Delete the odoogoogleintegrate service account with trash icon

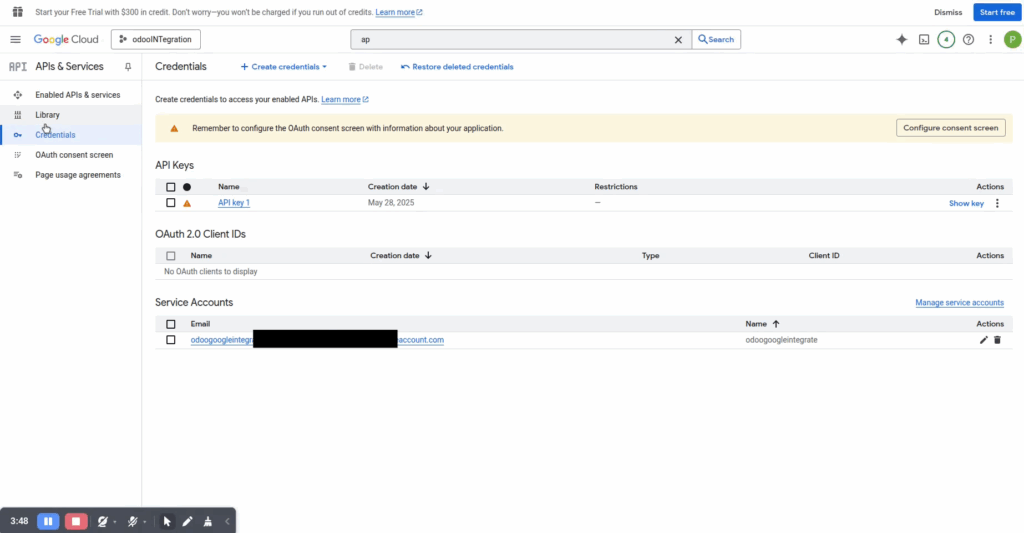tap(997, 340)
